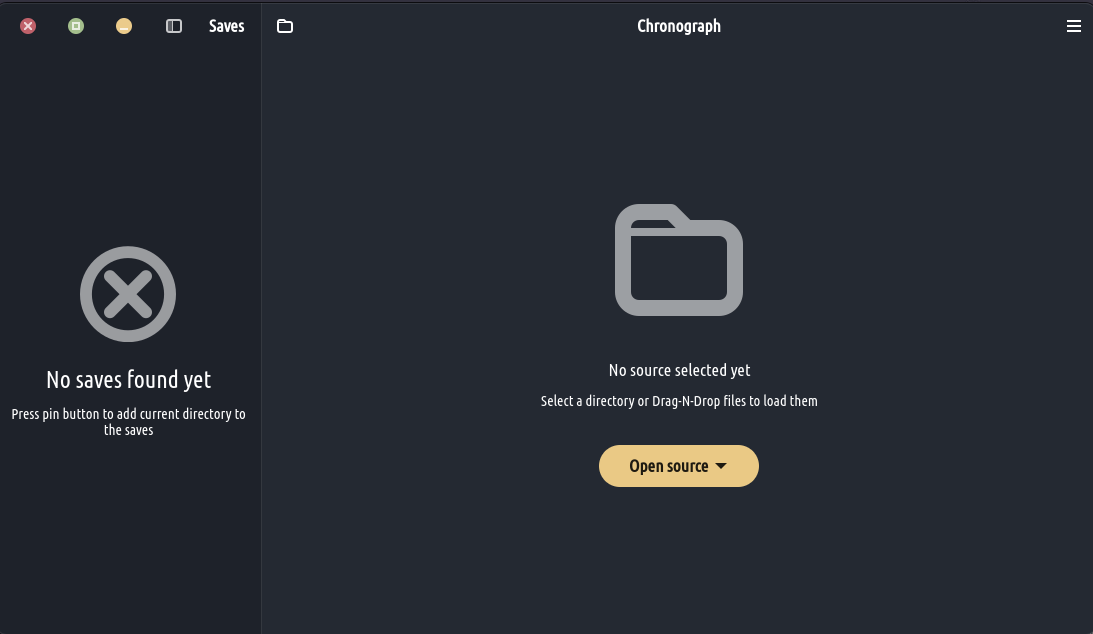Click the crossed-circle icon in Saves pane
Image resolution: width=1093 pixels, height=634 pixels.
click(x=128, y=294)
